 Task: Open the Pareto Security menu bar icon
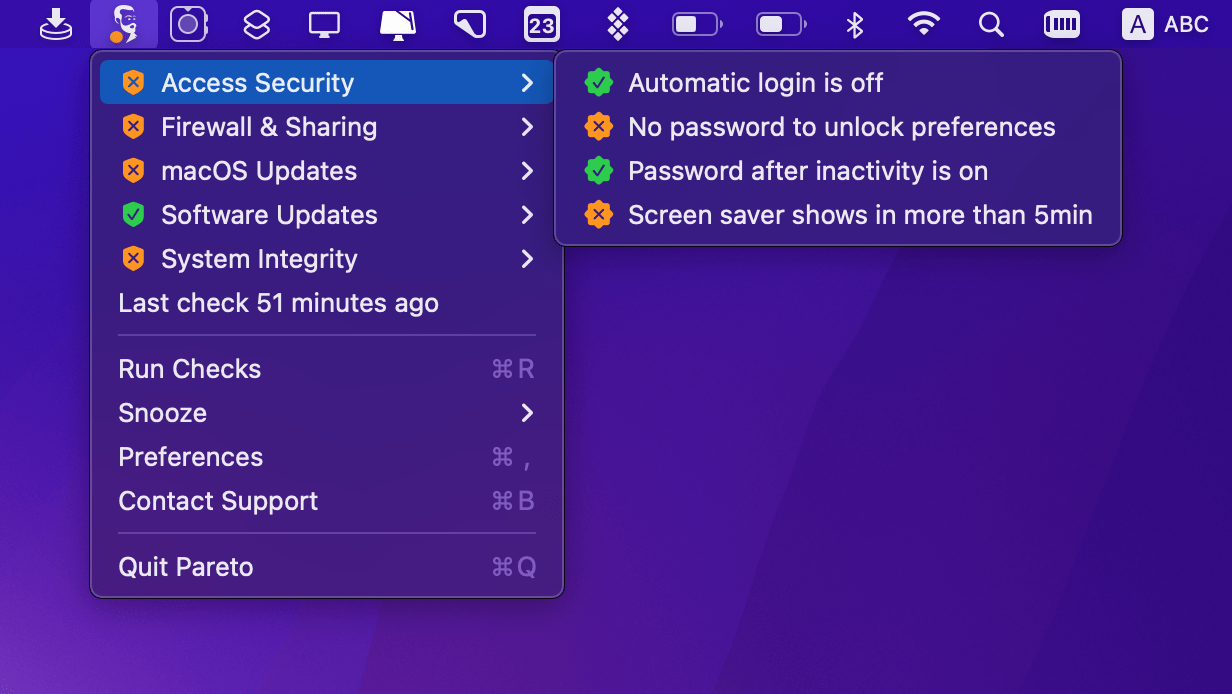click(x=123, y=24)
